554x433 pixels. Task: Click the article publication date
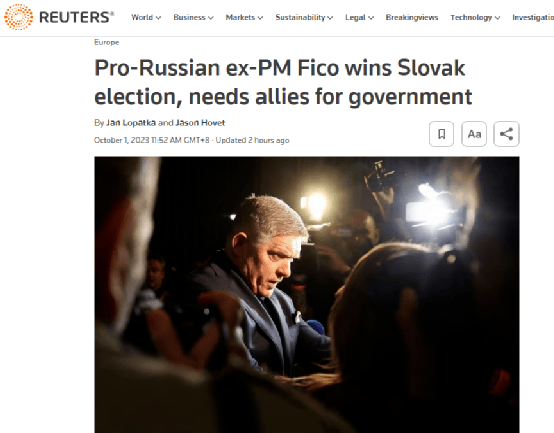[x=152, y=140]
